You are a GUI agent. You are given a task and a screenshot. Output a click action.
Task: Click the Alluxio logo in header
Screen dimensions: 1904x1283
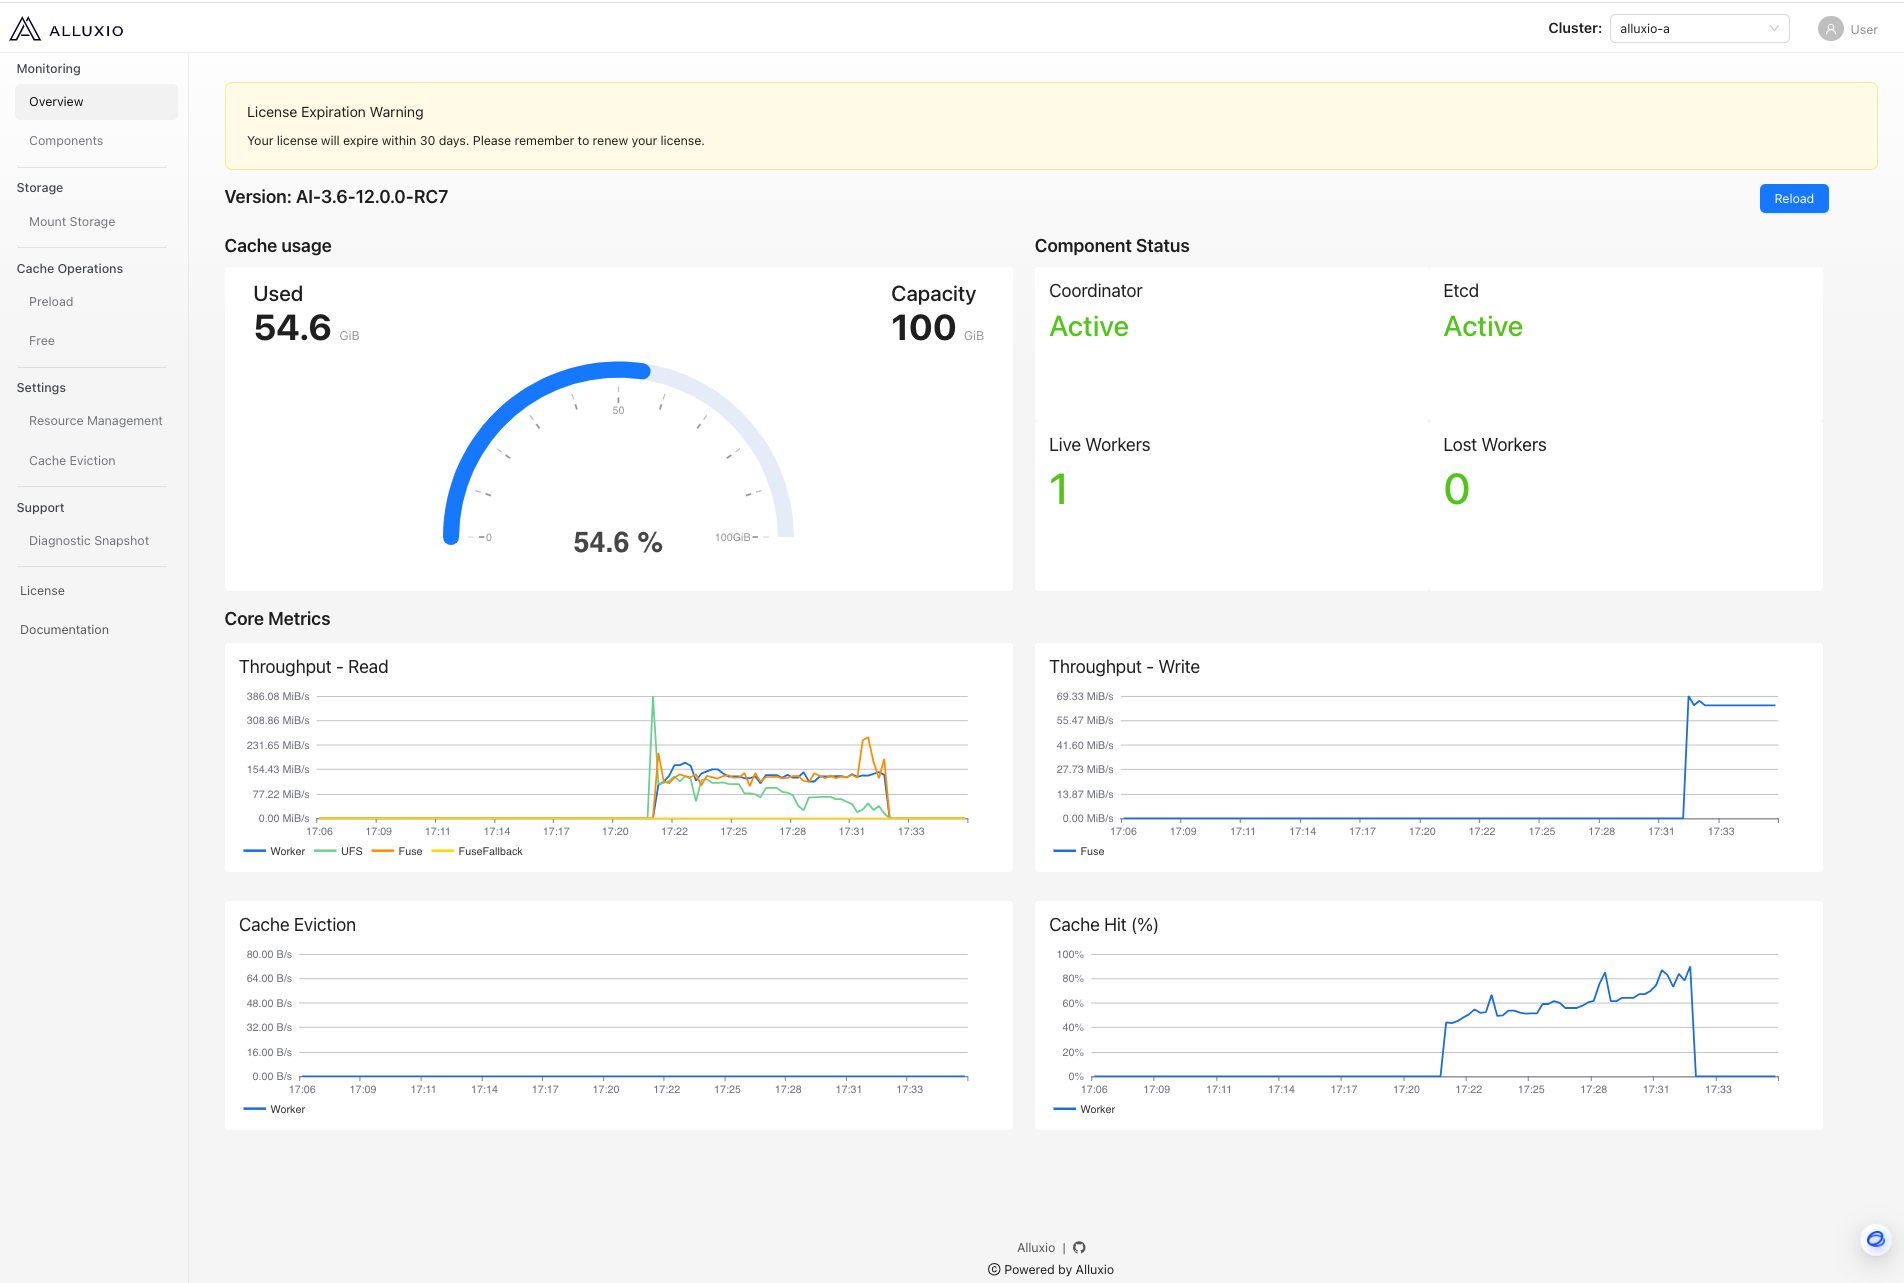point(66,29)
